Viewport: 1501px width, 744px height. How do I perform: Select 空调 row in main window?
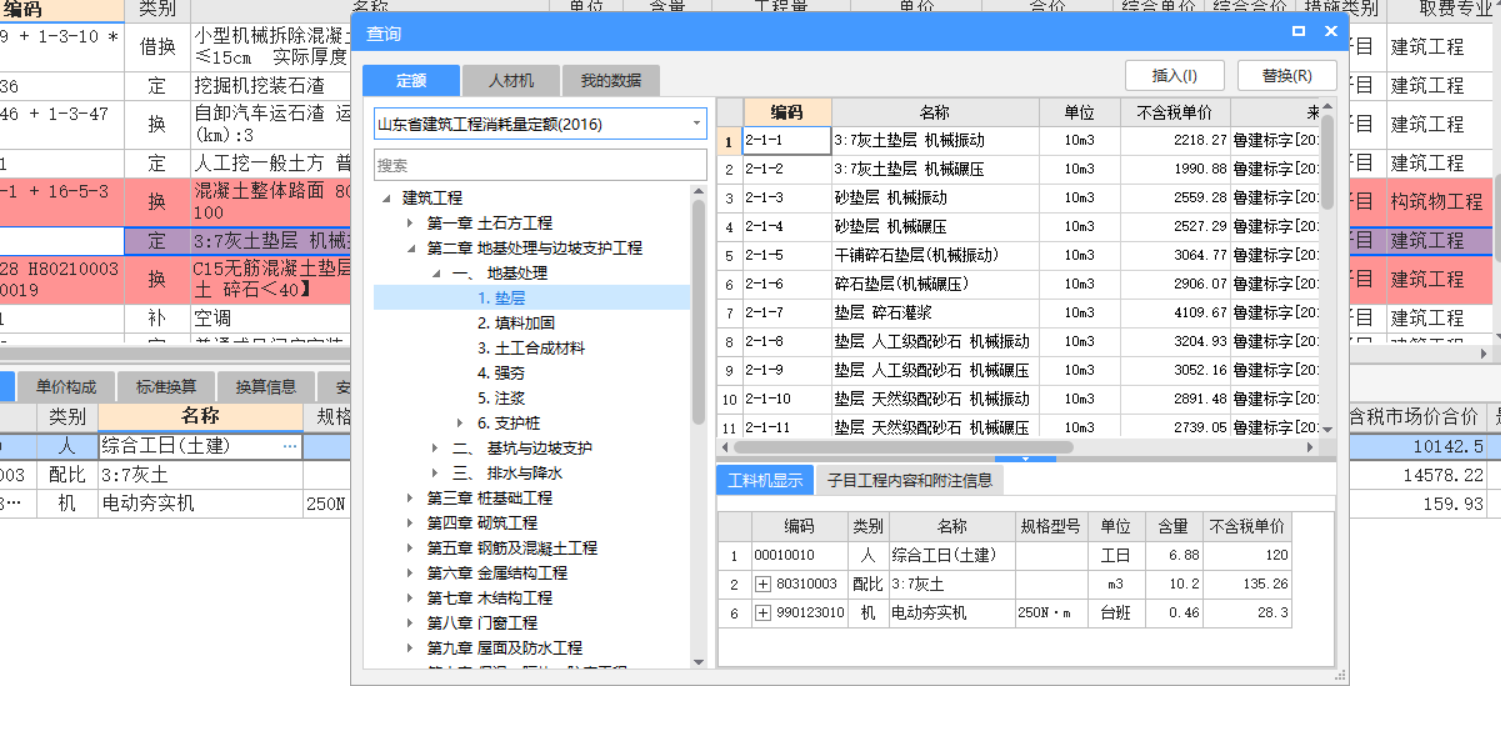pos(175,318)
